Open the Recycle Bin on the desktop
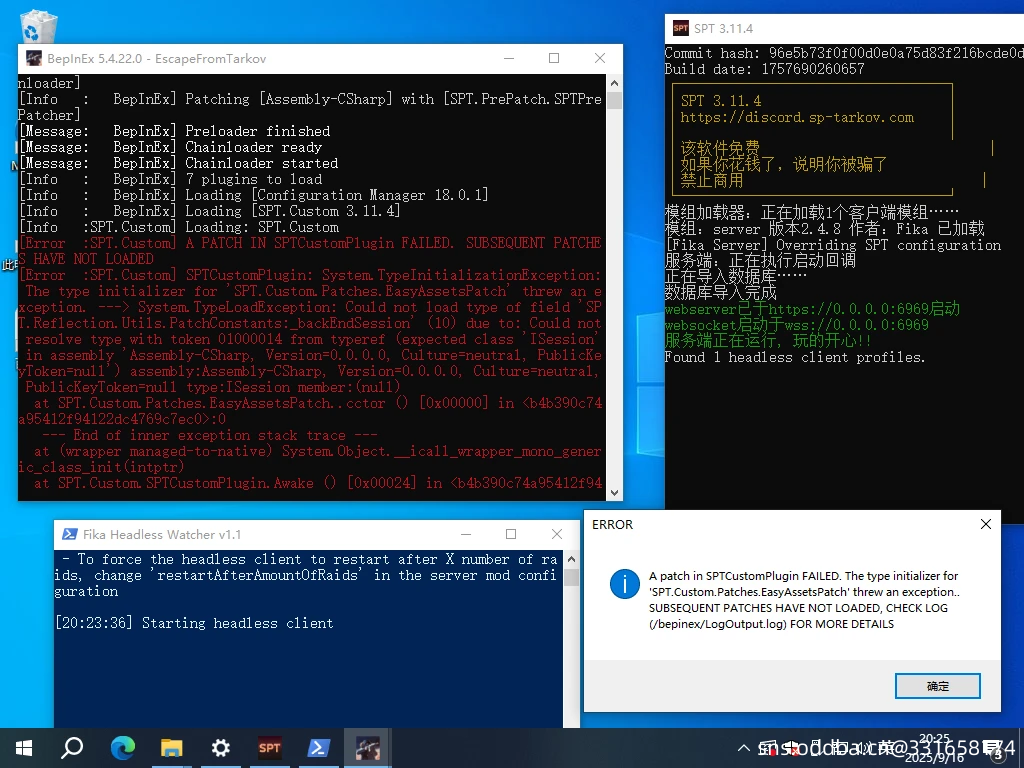The height and width of the screenshot is (768, 1024). point(39,26)
